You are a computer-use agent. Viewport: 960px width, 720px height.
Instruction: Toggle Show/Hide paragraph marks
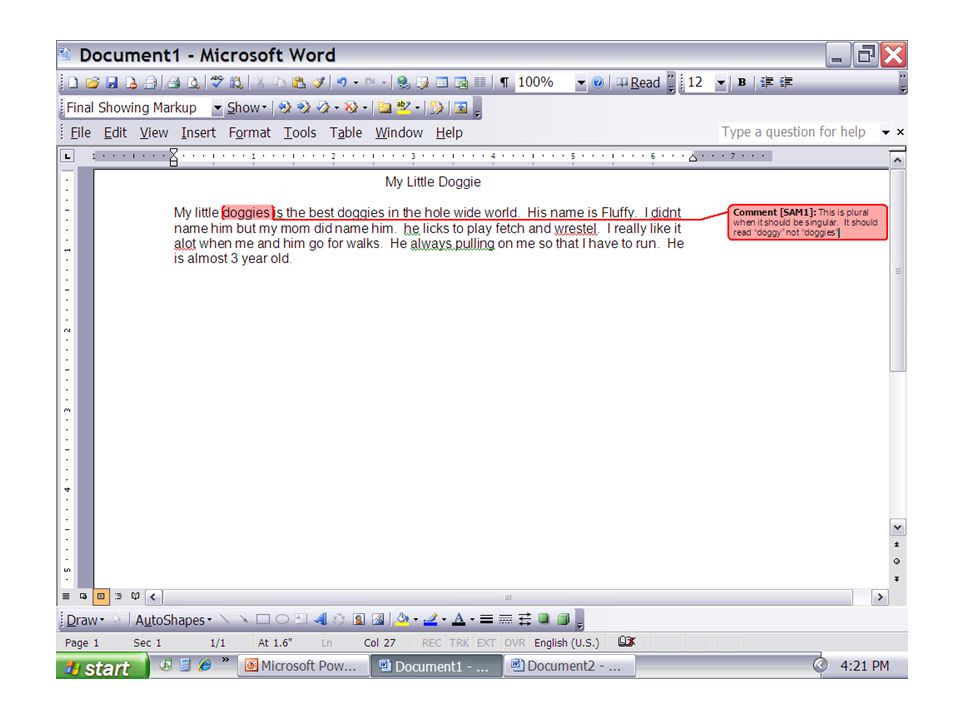(x=504, y=83)
